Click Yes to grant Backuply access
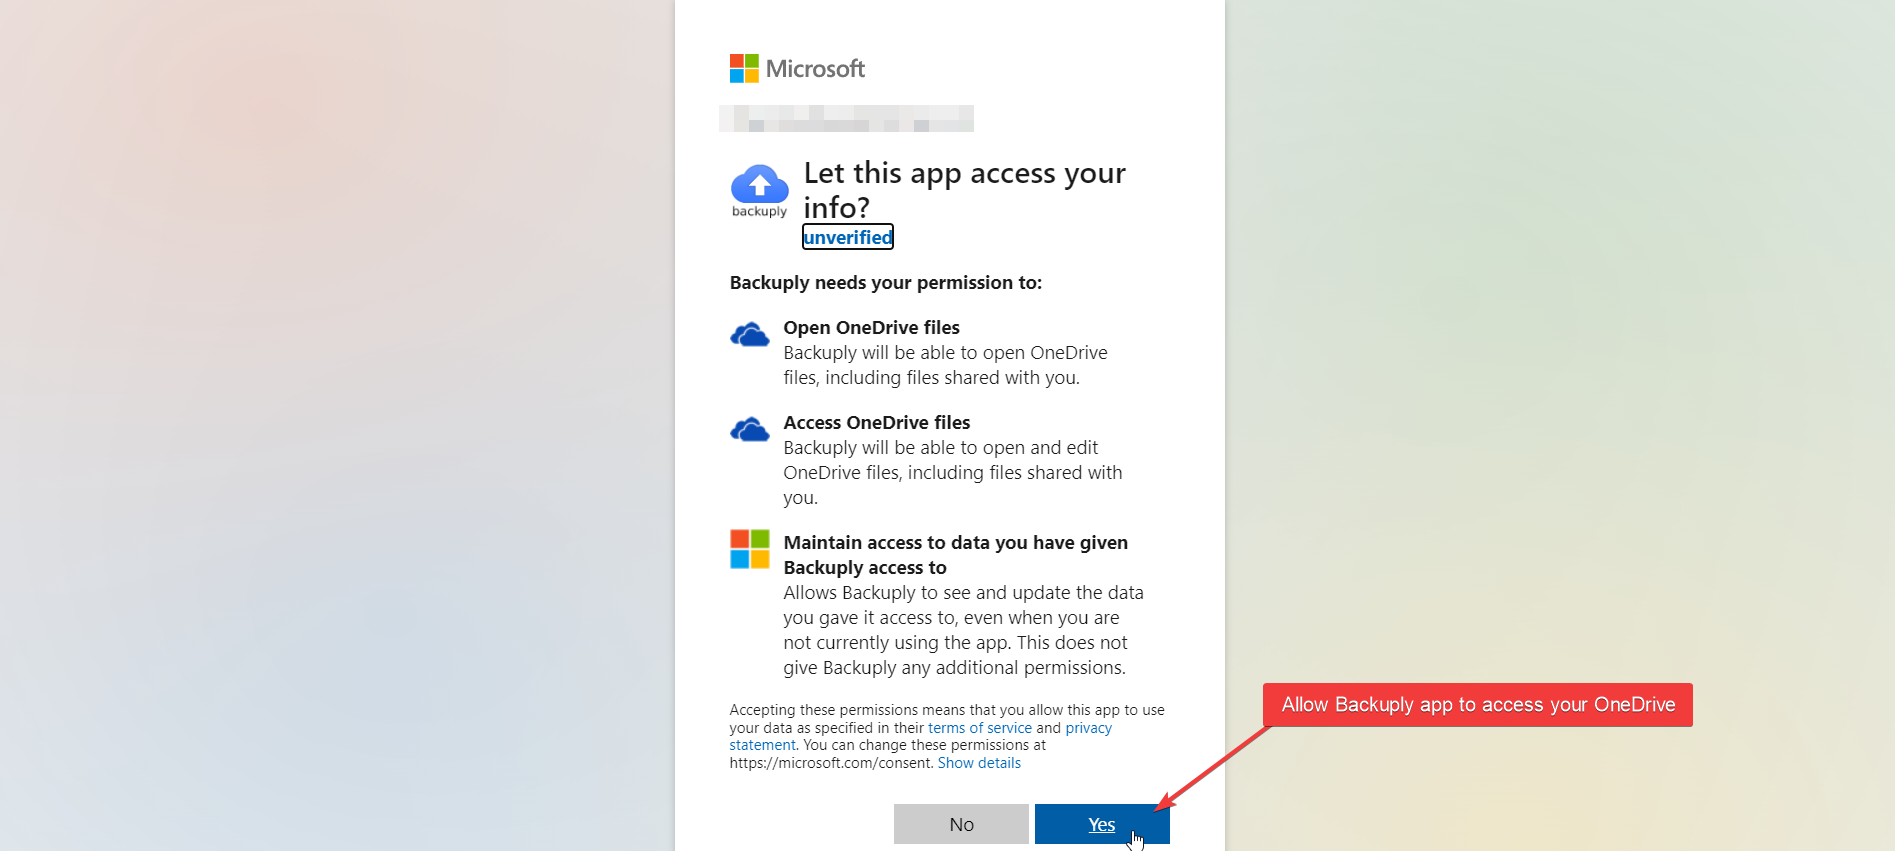This screenshot has width=1895, height=851. click(x=1102, y=824)
